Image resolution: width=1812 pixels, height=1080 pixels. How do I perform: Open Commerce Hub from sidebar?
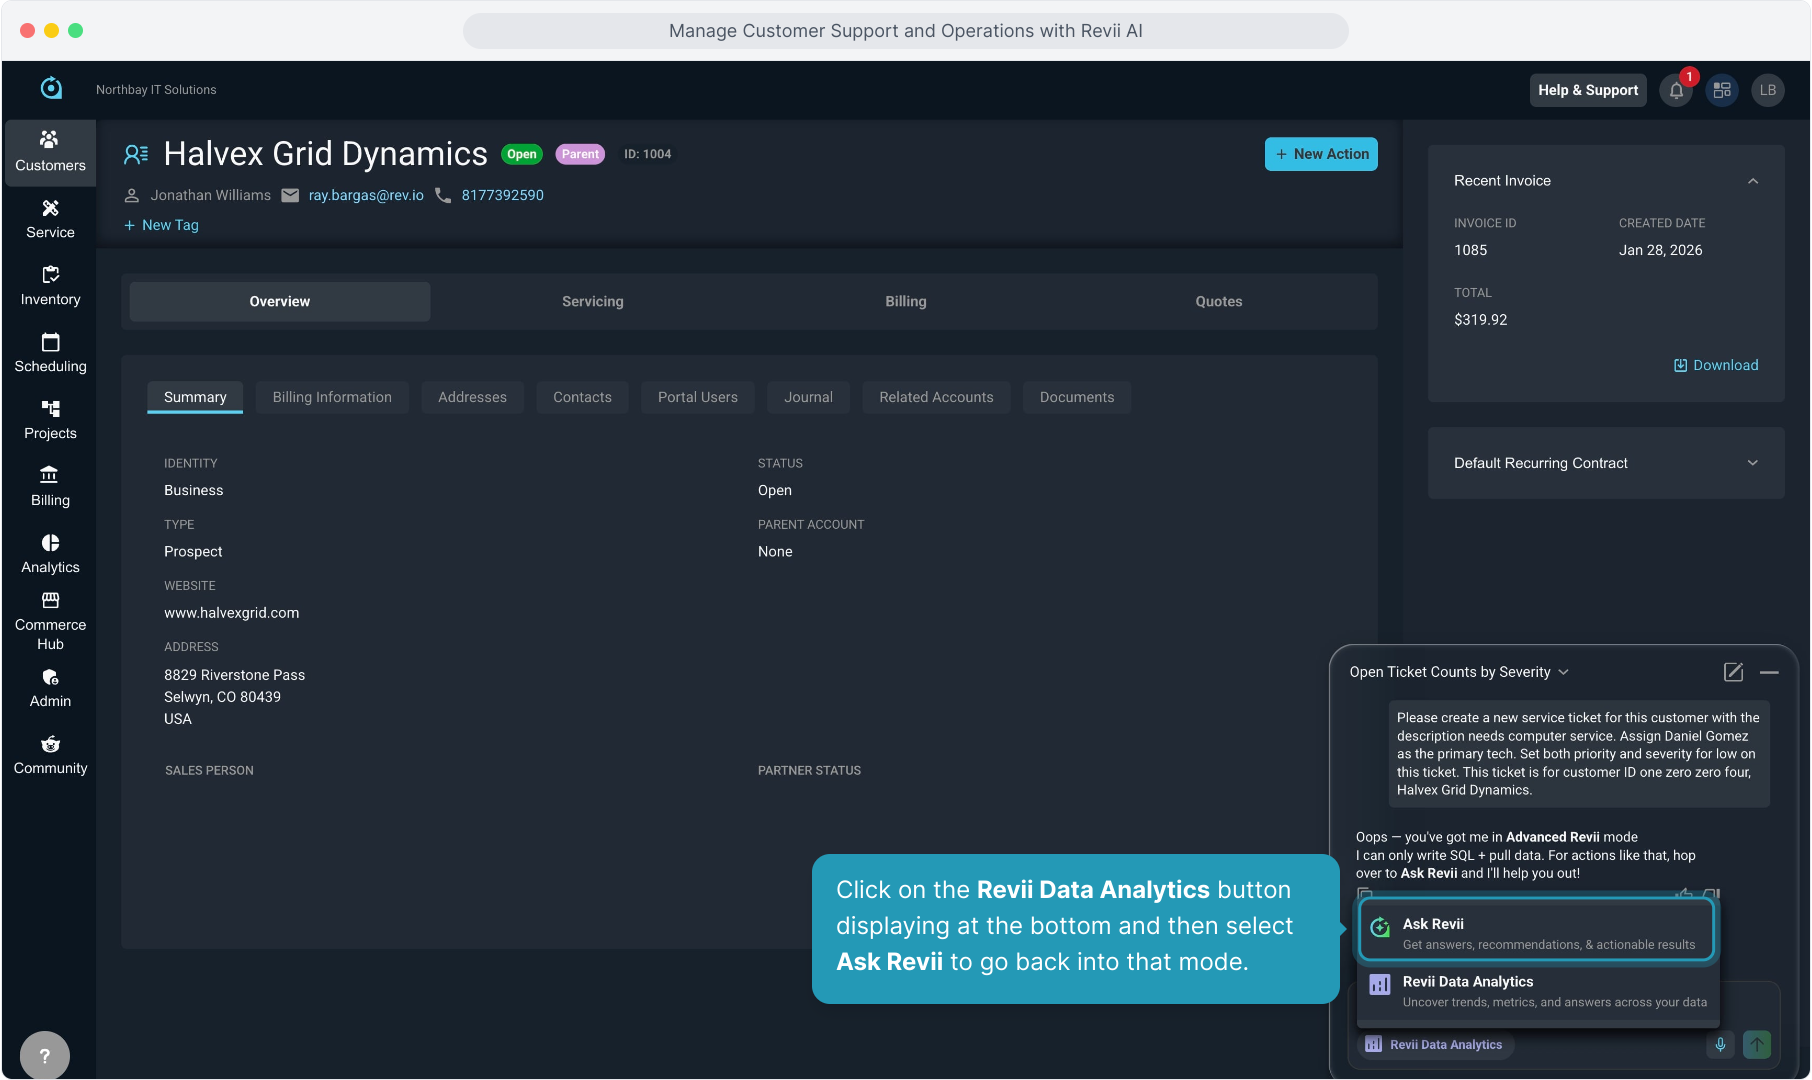pos(50,621)
